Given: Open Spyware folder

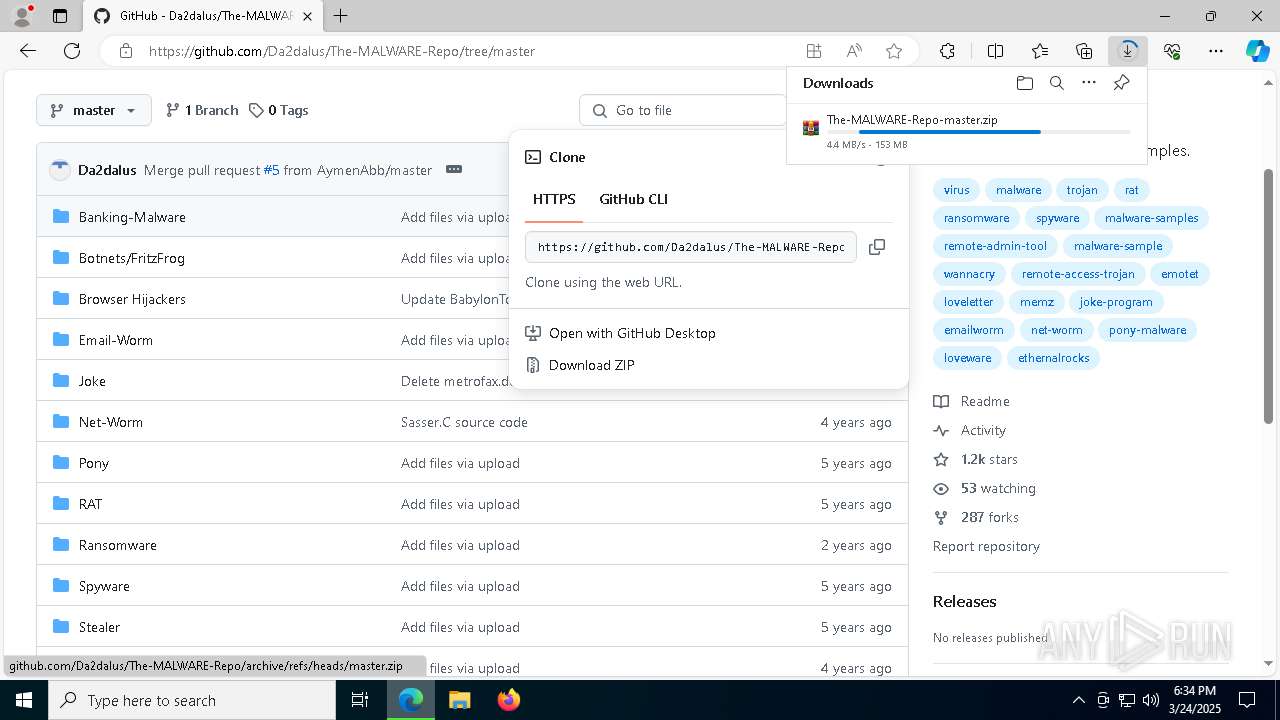Looking at the screenshot, I should pos(104,586).
